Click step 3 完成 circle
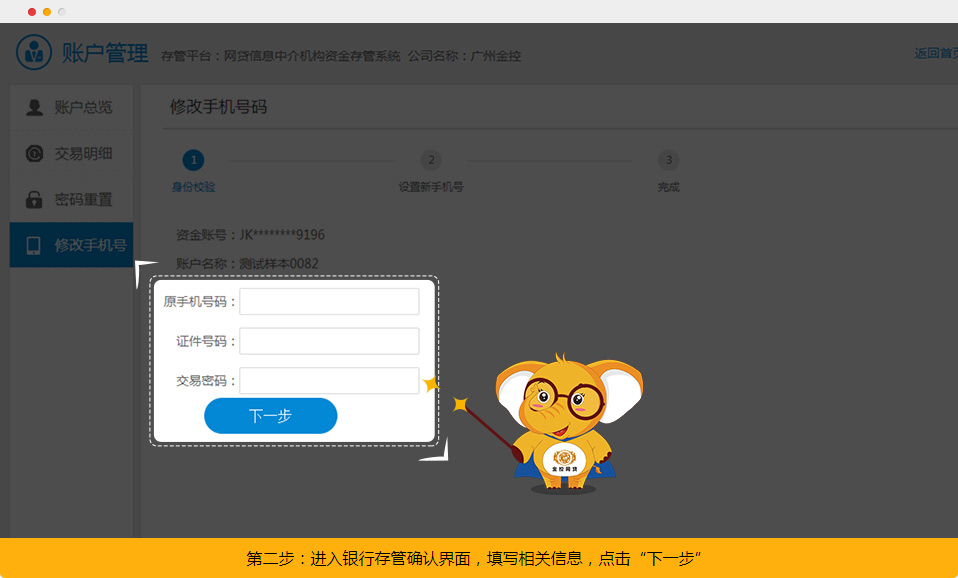Viewport: 958px width, 578px height. tap(668, 160)
